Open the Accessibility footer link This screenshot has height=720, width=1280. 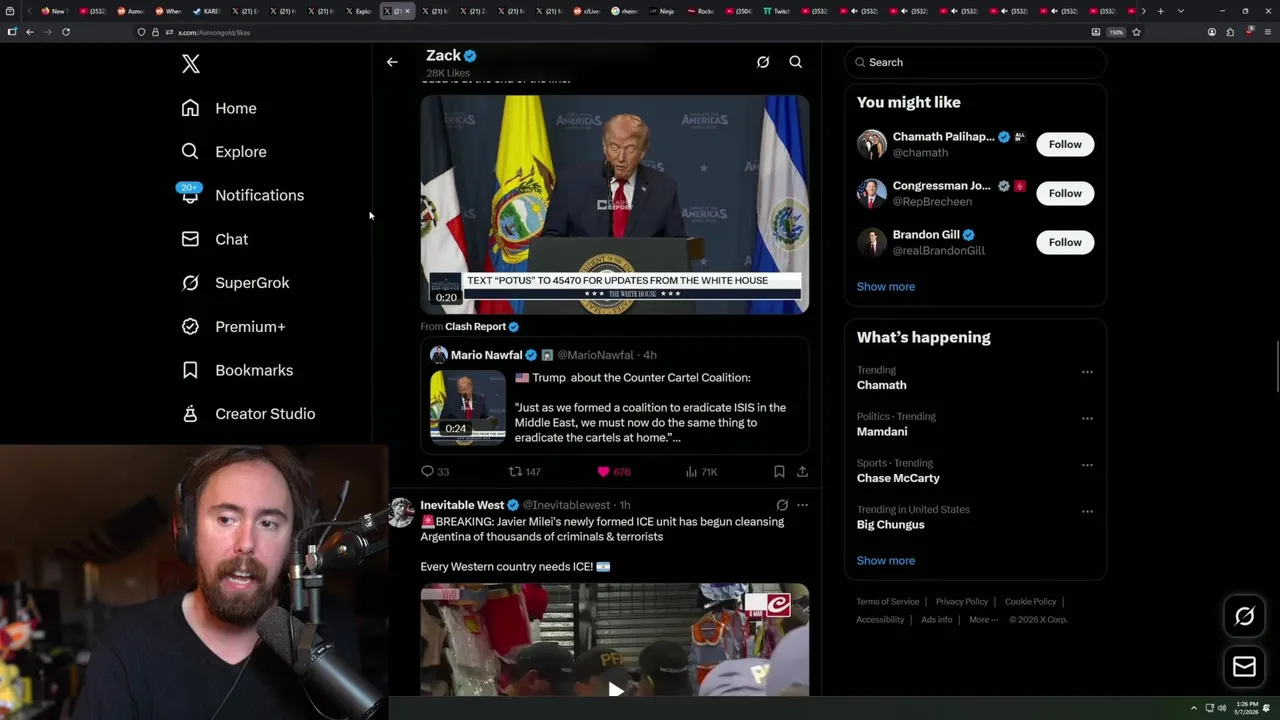pos(880,619)
